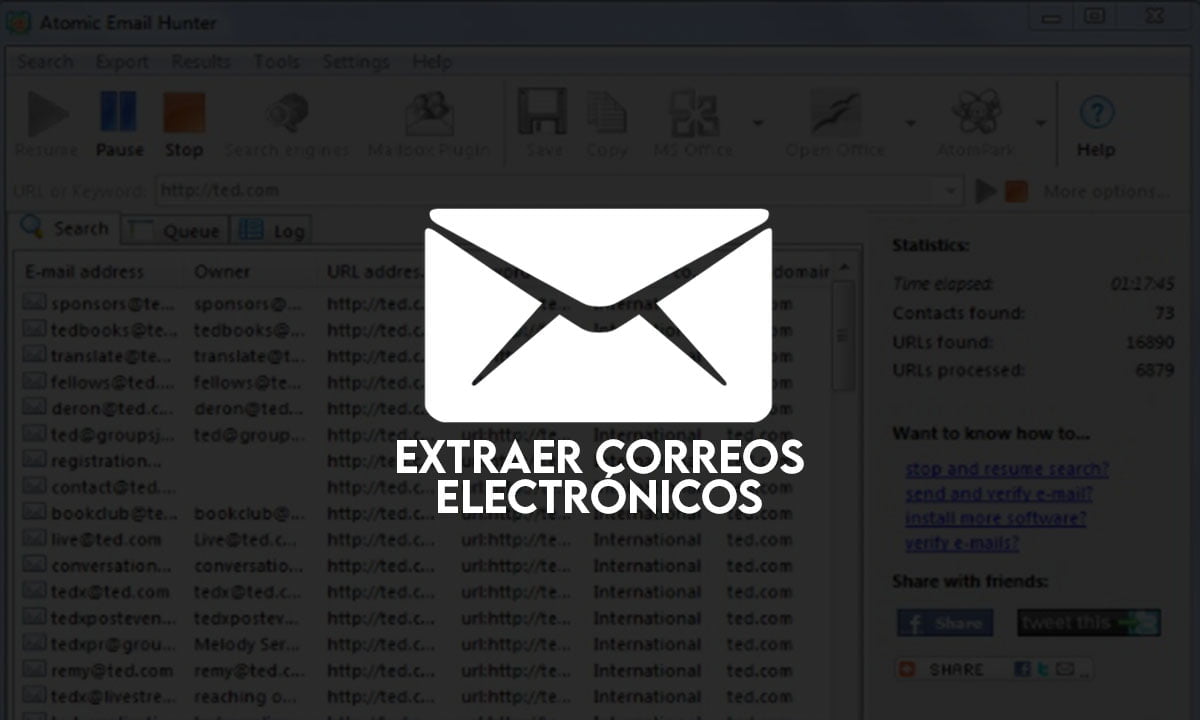Viewport: 1200px width, 720px height.
Task: Expand the Open Office dropdown arrow
Action: click(910, 123)
